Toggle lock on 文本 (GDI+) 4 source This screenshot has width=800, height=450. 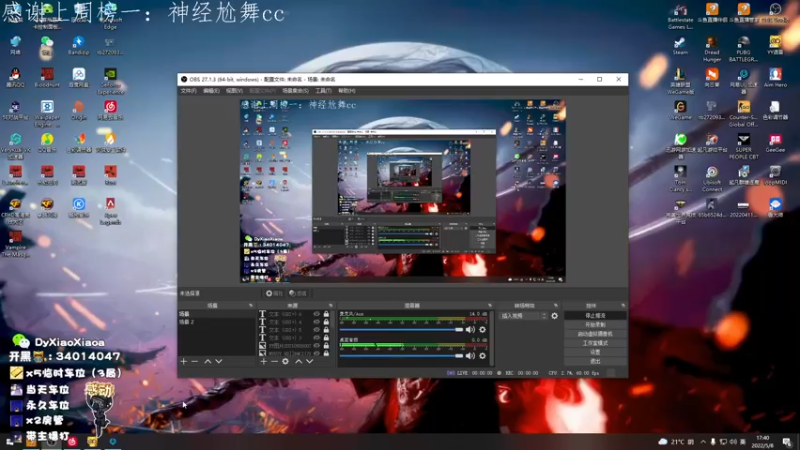coord(326,322)
